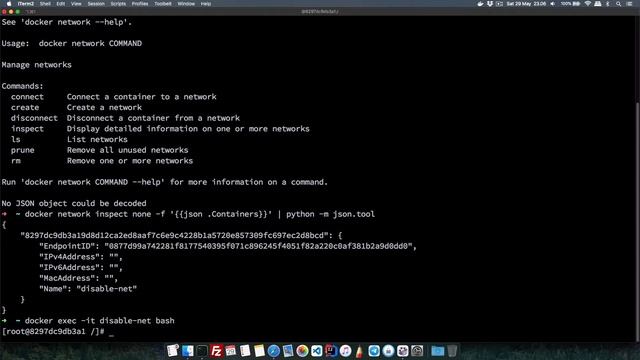Launch IntelliJ IDEA from dock
The width and height of the screenshot is (640, 360).
[x=331, y=351]
